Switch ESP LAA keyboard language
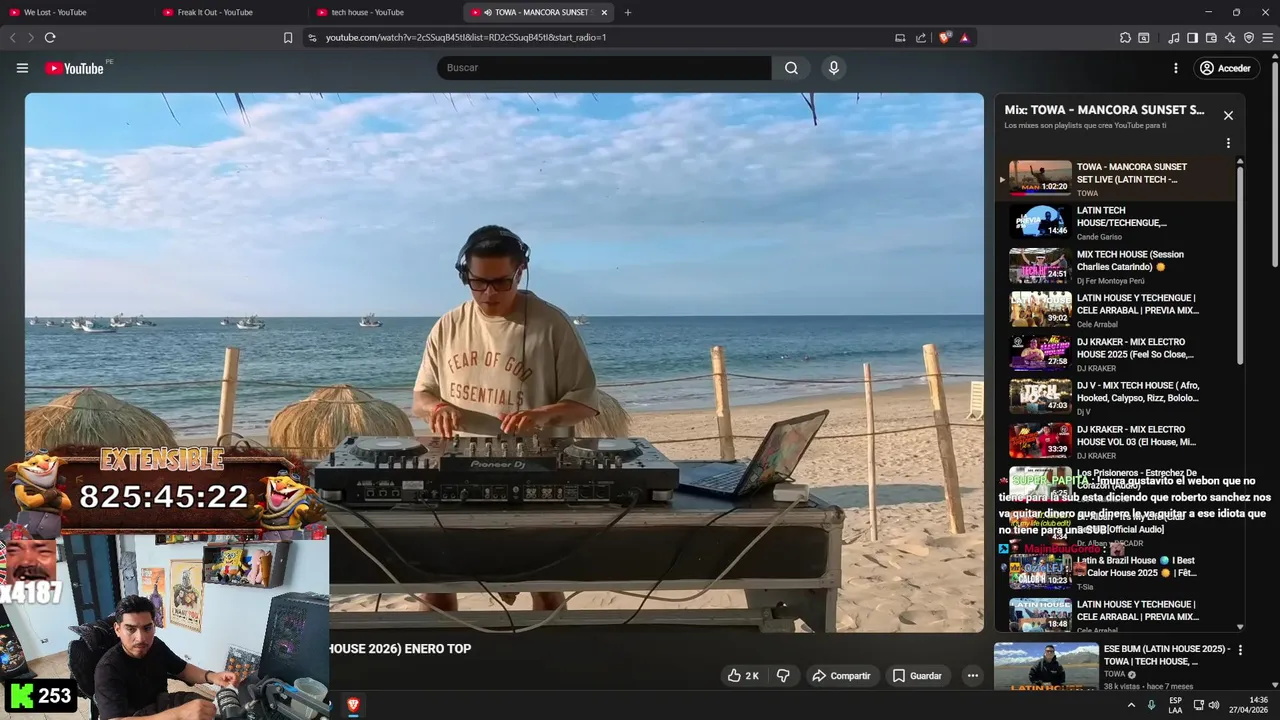1280x720 pixels. [x=1175, y=705]
